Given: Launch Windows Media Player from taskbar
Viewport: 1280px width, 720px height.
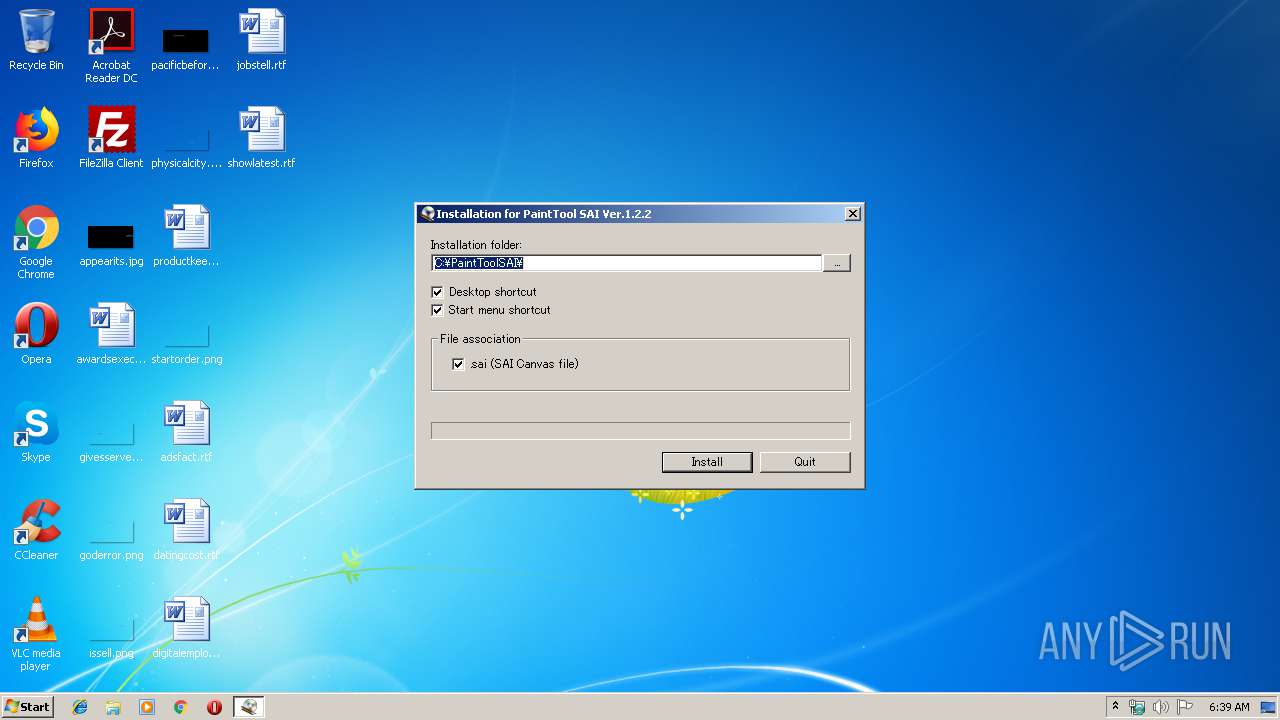Looking at the screenshot, I should (147, 707).
